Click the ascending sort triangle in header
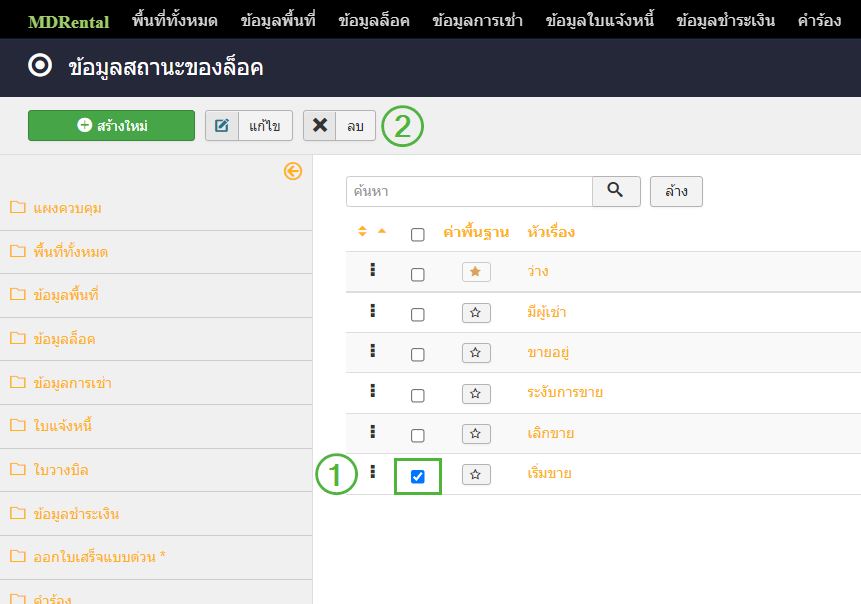Viewport: 861px width, 604px height. pos(382,231)
